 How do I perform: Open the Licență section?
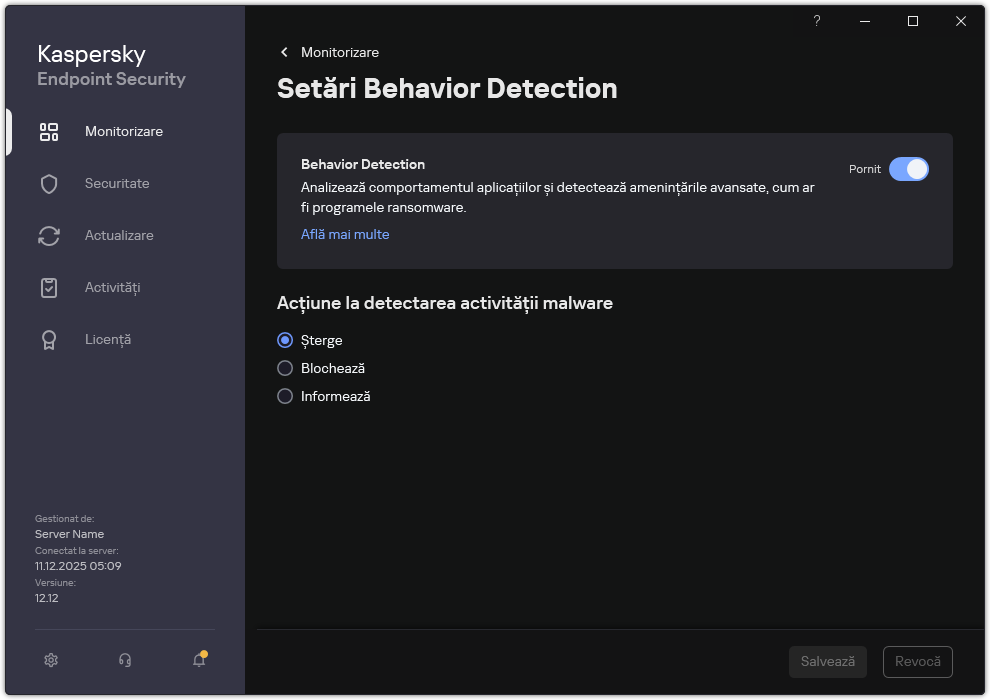click(x=108, y=339)
